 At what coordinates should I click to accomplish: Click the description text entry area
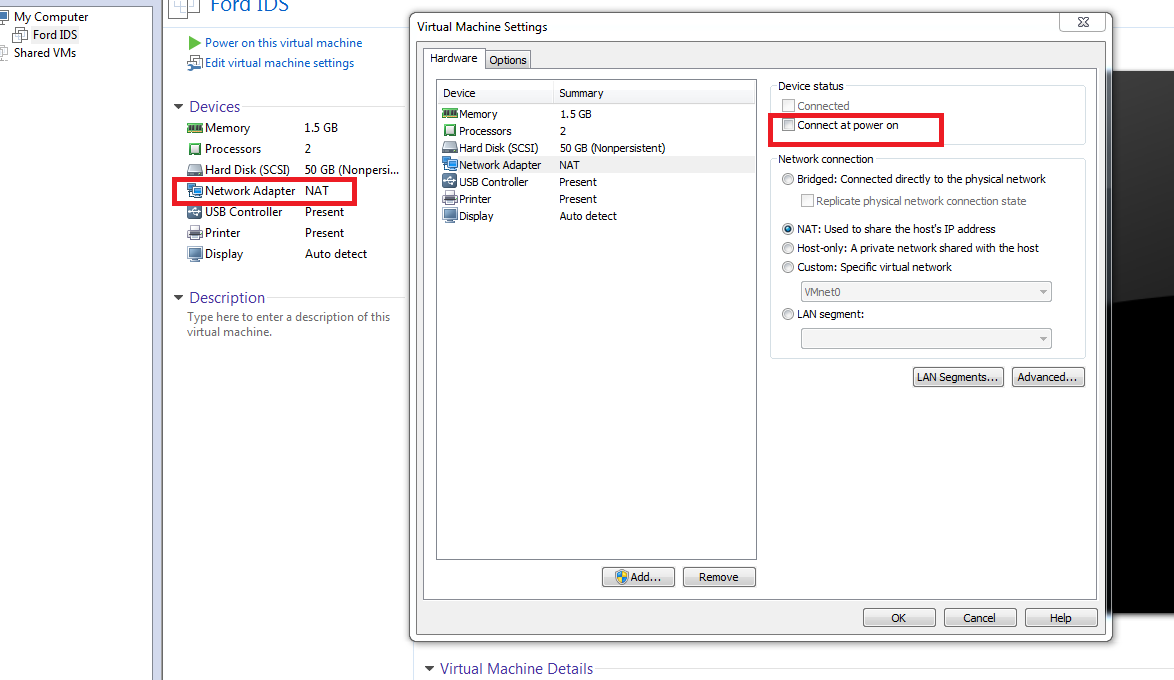click(288, 324)
